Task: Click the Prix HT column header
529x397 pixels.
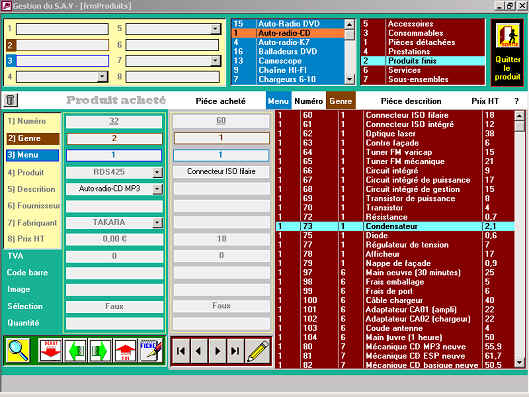Action: click(485, 101)
